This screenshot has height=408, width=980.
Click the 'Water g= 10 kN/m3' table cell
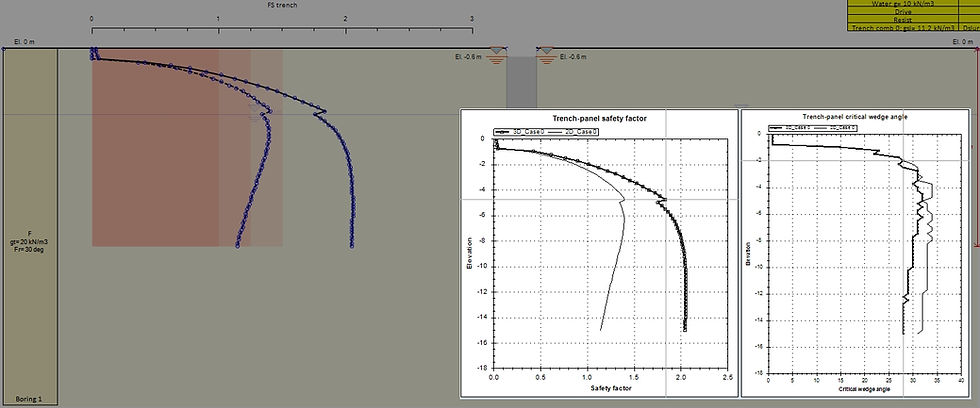tap(904, 3)
